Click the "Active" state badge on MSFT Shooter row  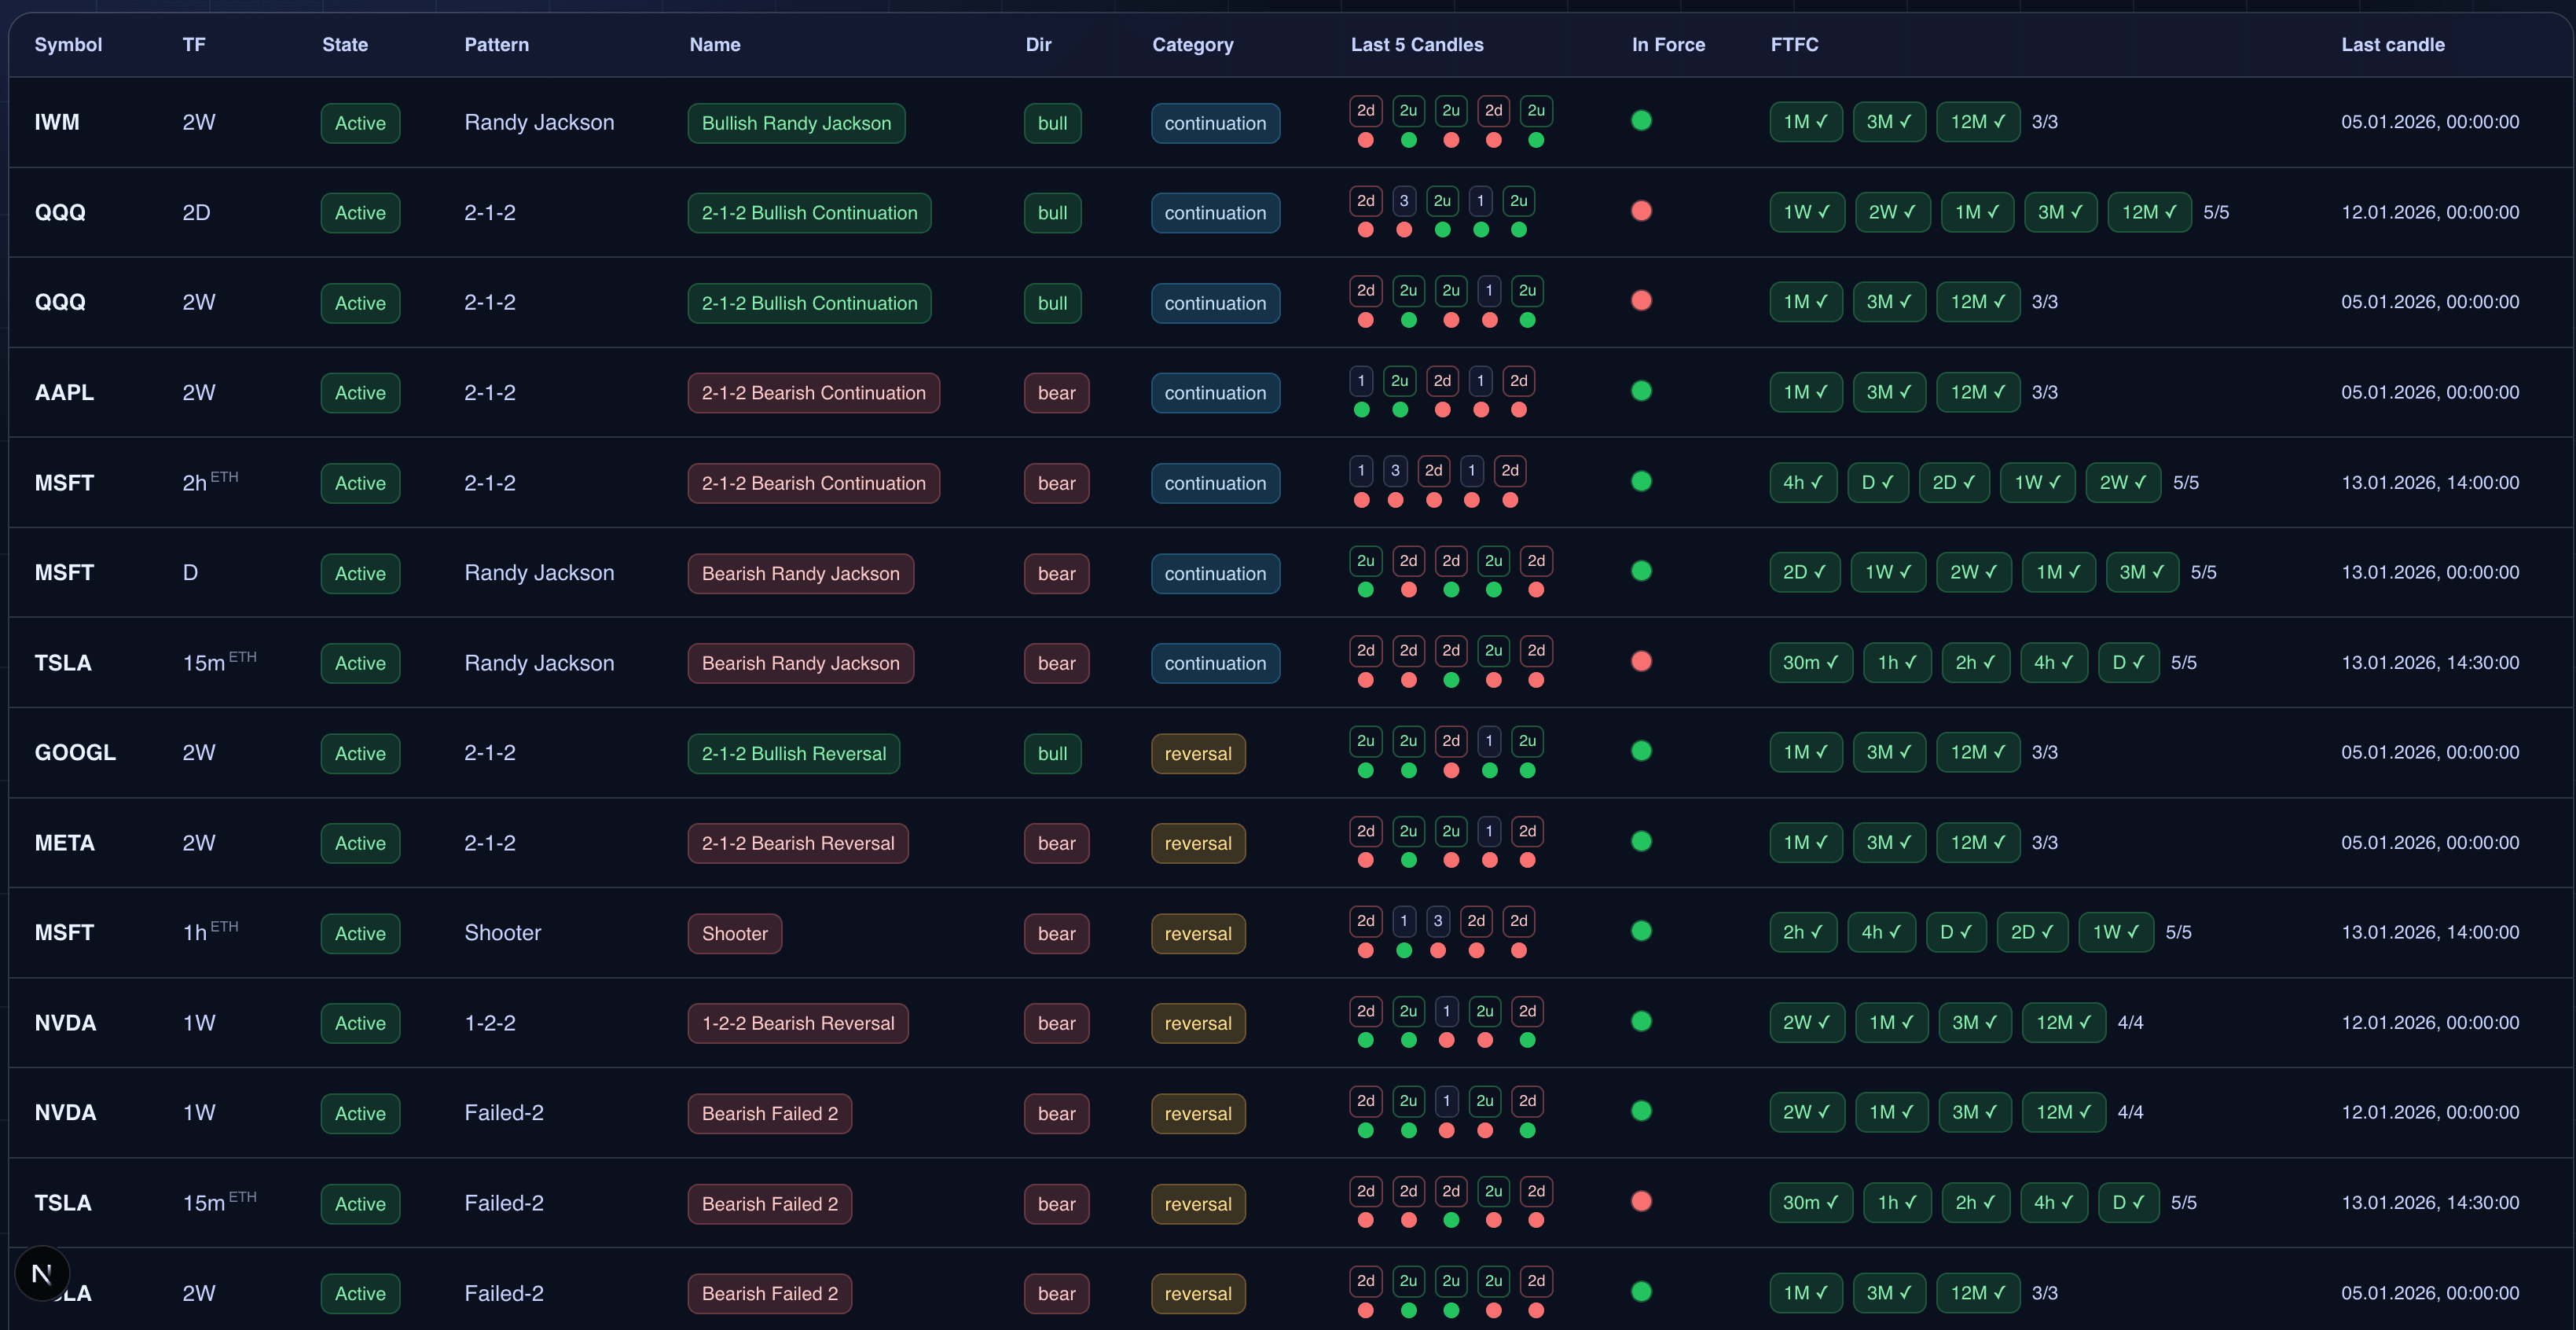click(x=360, y=933)
